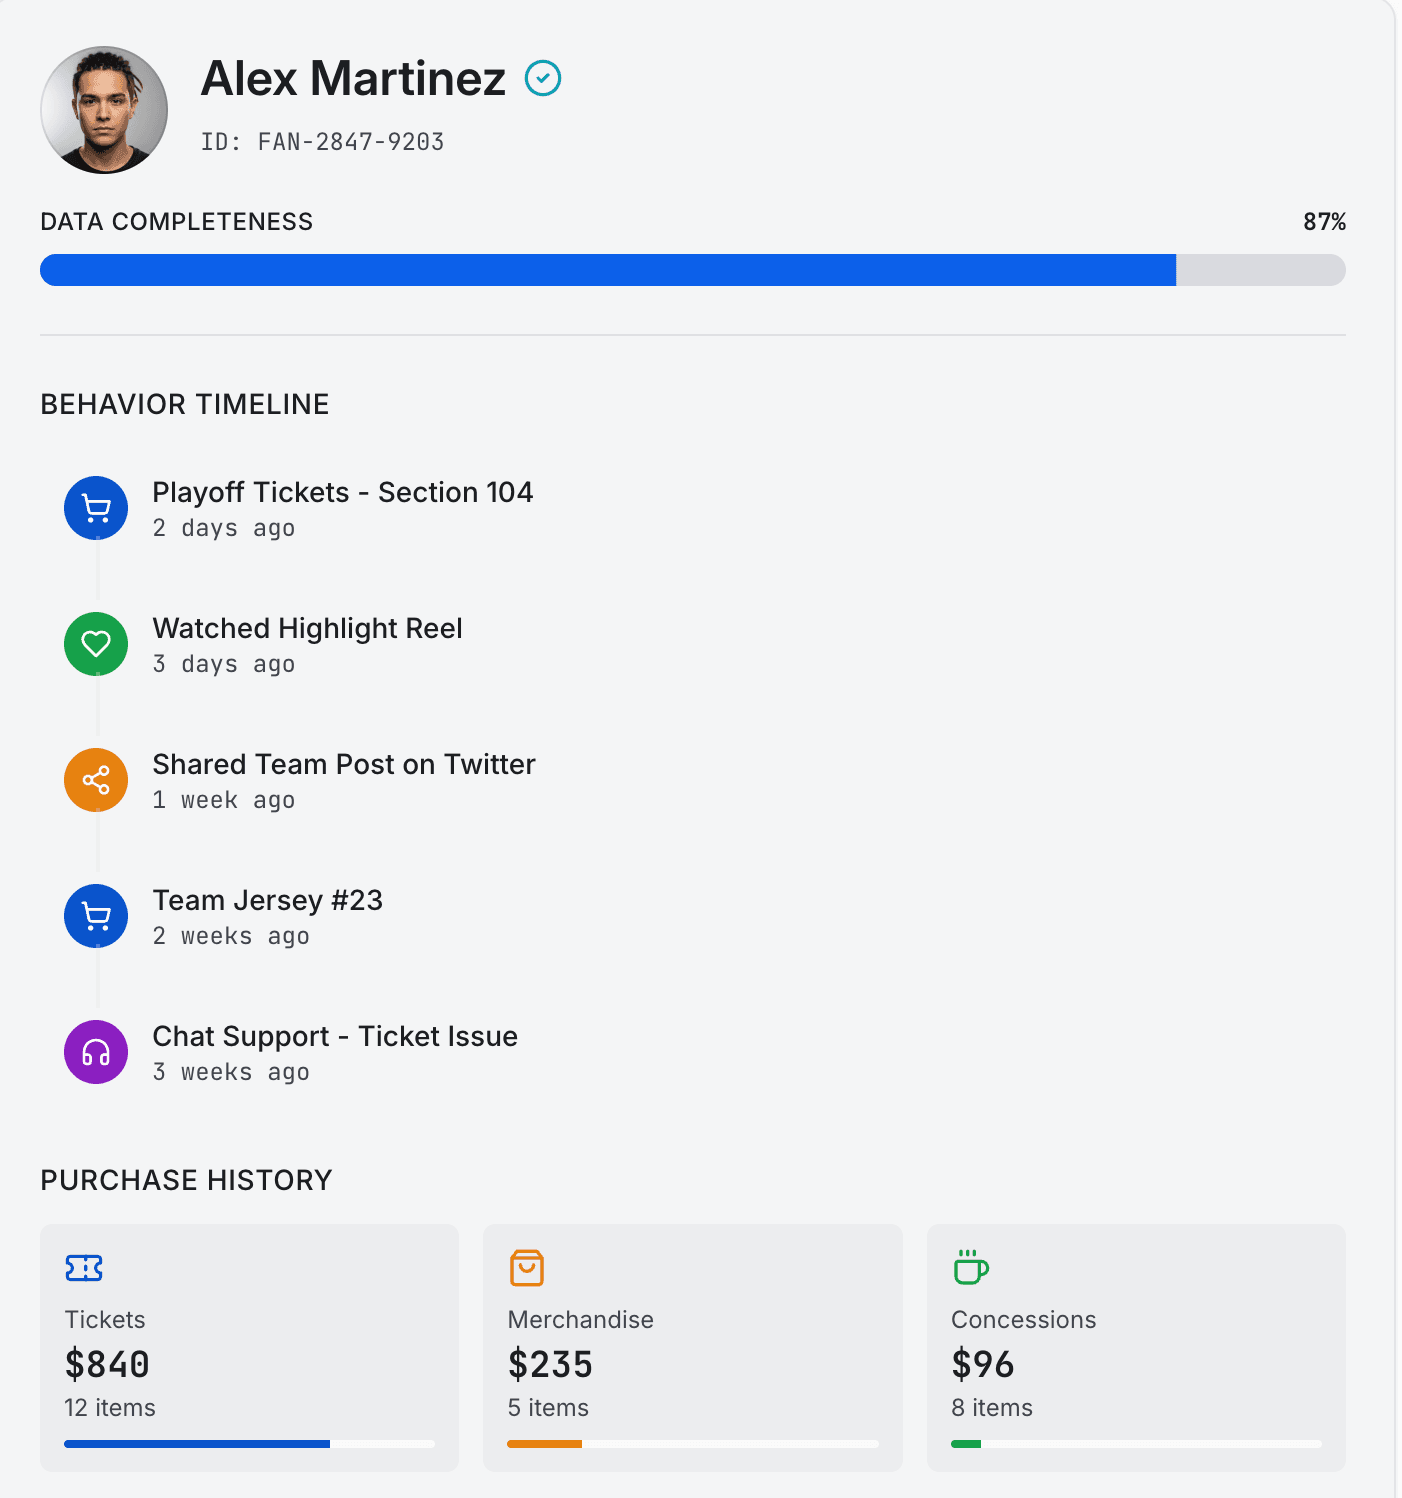The width and height of the screenshot is (1402, 1498).
Task: Click the cart icon for Playoff Tickets
Action: point(96,508)
